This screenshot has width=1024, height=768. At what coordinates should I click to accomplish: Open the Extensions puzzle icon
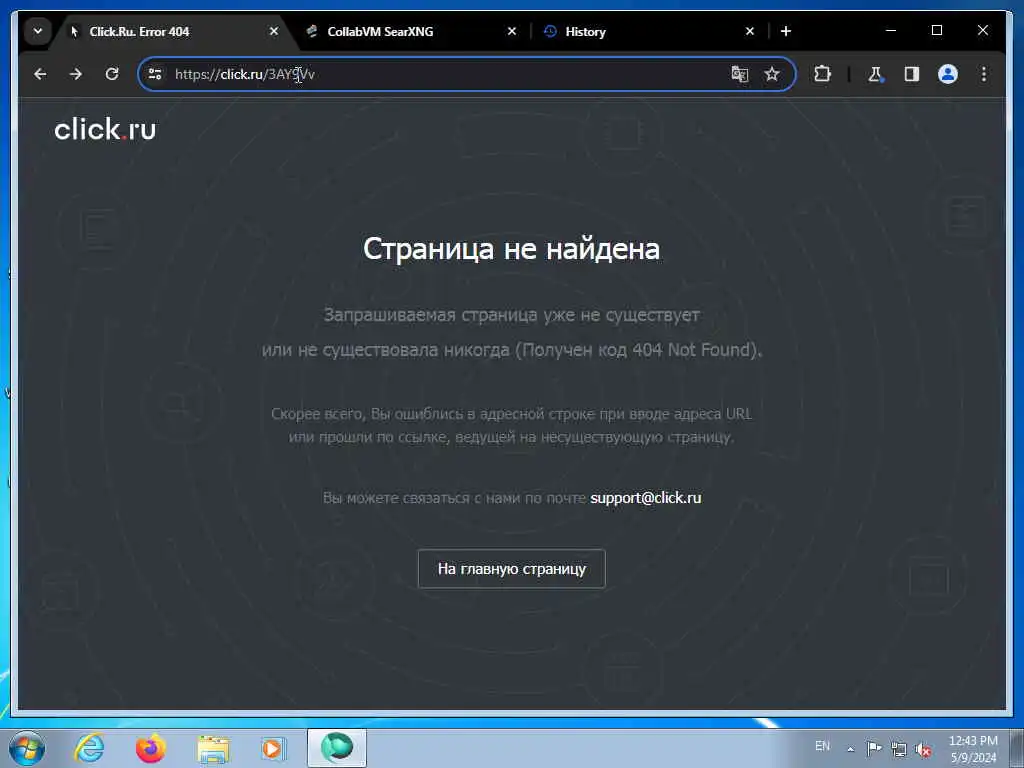[x=822, y=74]
